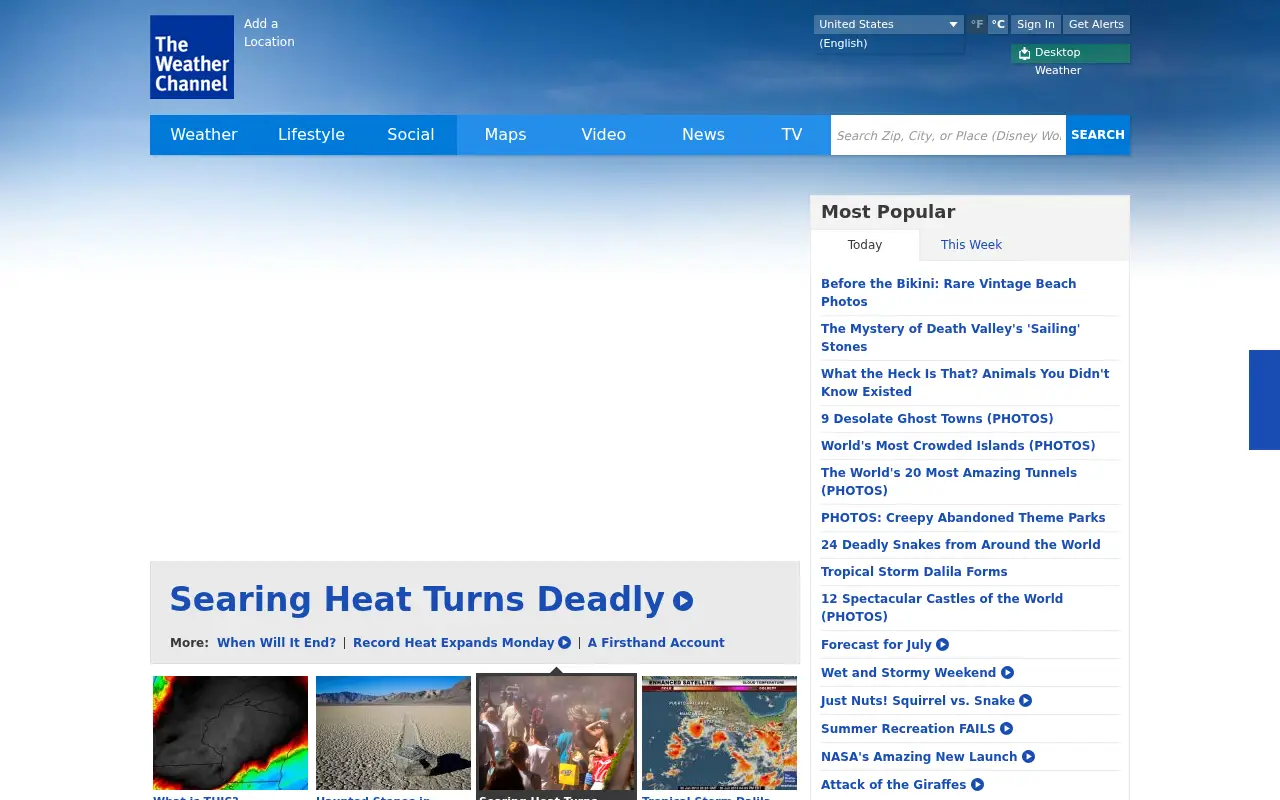Click play icon beside Attack of the Giraffes
The image size is (1280, 800).
click(x=977, y=785)
